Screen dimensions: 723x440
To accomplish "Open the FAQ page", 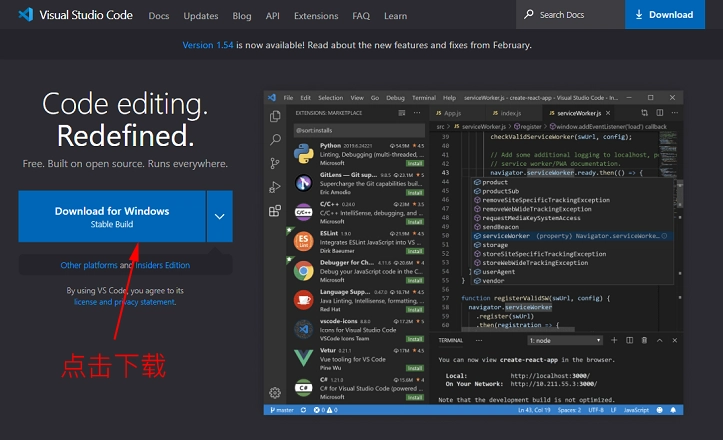I will [x=361, y=16].
